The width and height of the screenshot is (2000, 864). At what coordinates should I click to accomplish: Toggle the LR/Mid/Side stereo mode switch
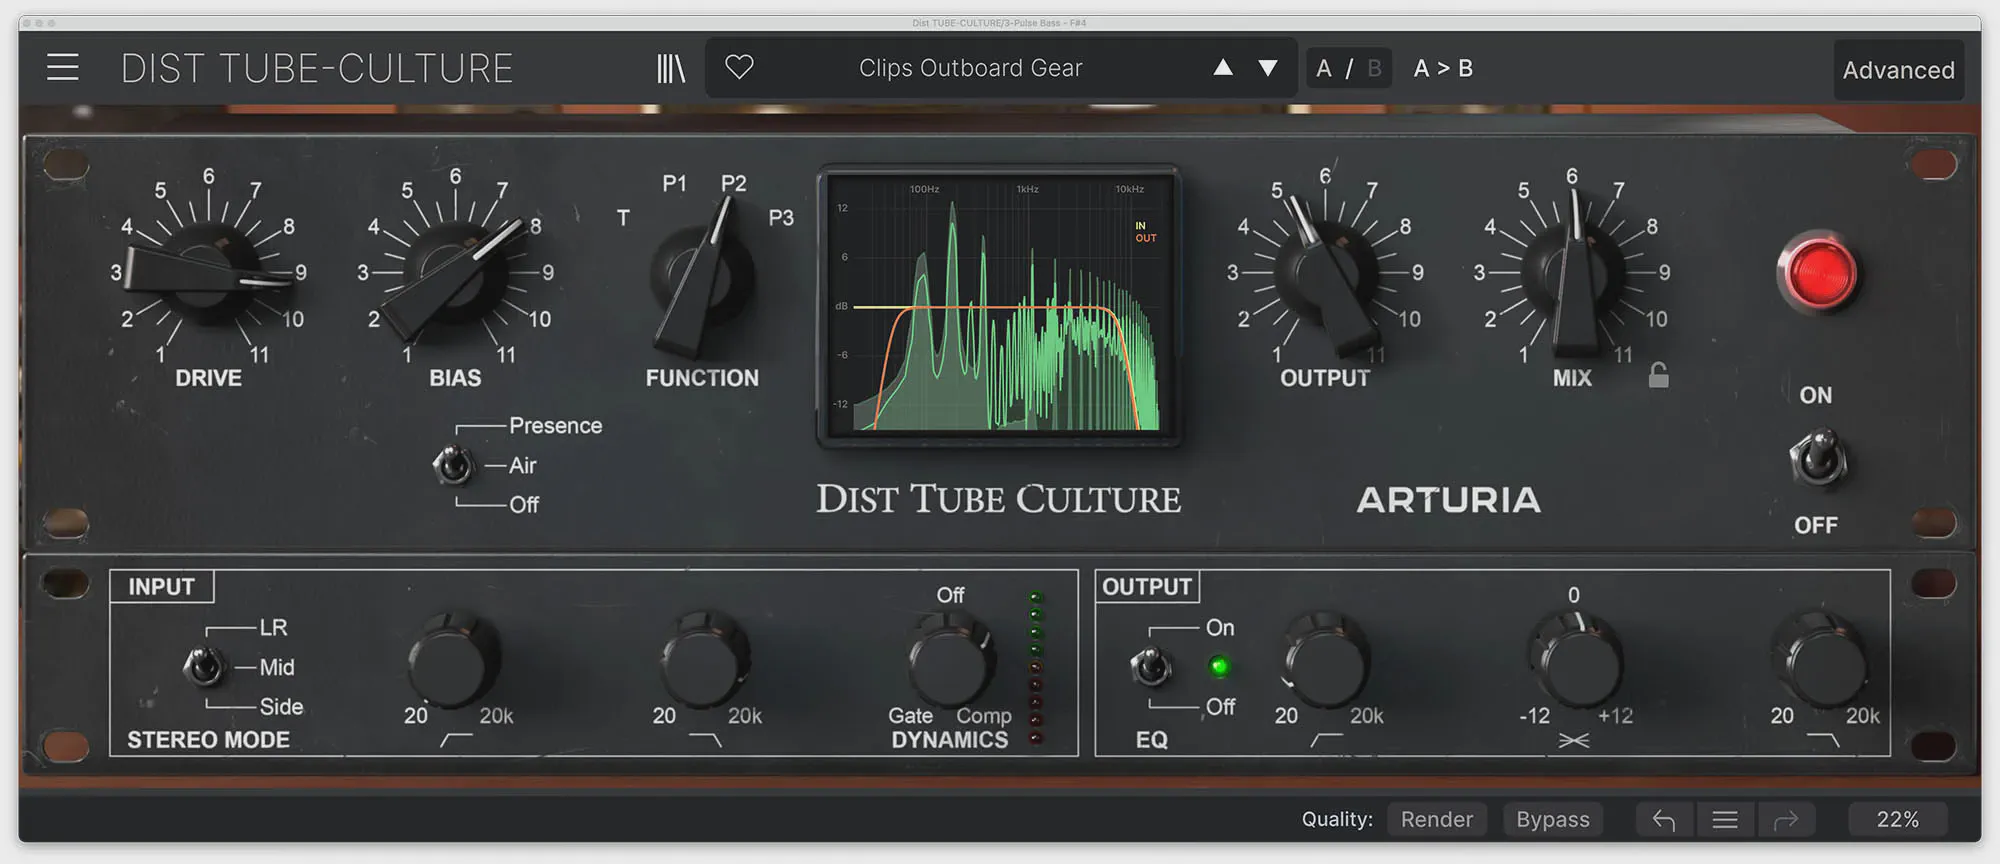[204, 666]
